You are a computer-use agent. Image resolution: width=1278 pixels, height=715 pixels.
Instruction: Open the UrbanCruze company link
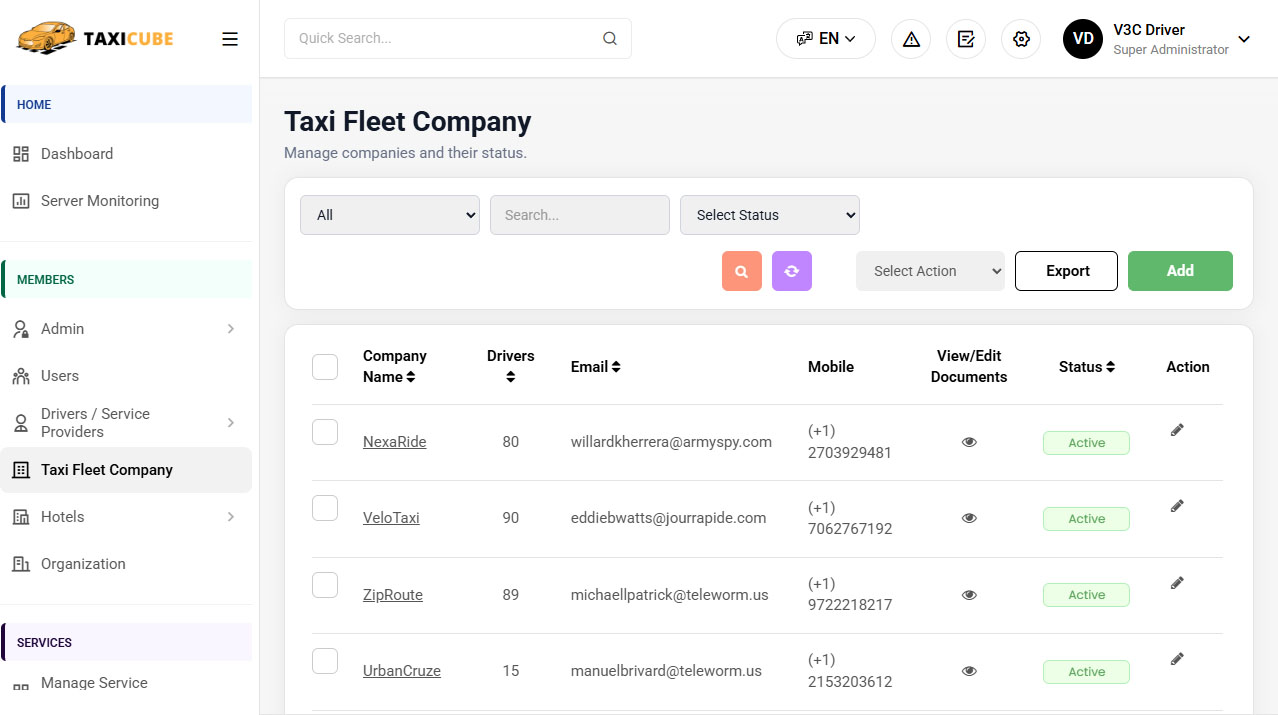click(x=402, y=671)
